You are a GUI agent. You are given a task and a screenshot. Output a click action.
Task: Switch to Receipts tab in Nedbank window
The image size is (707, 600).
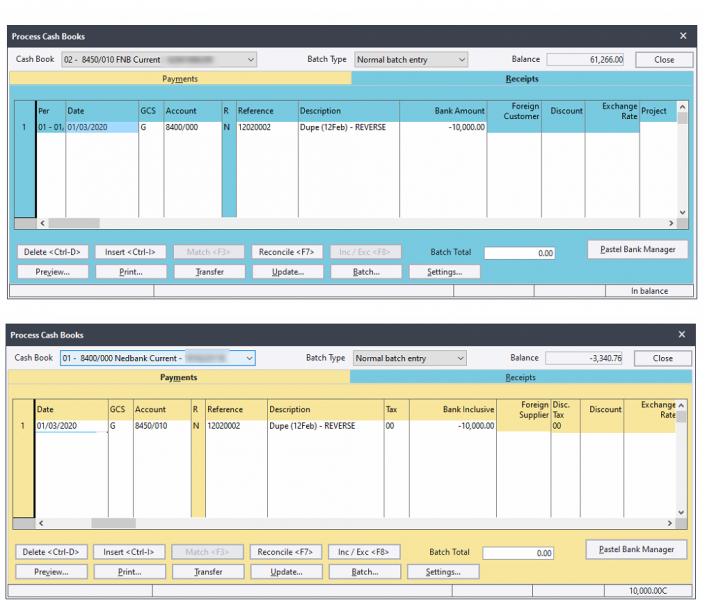pyautogui.click(x=548, y=378)
